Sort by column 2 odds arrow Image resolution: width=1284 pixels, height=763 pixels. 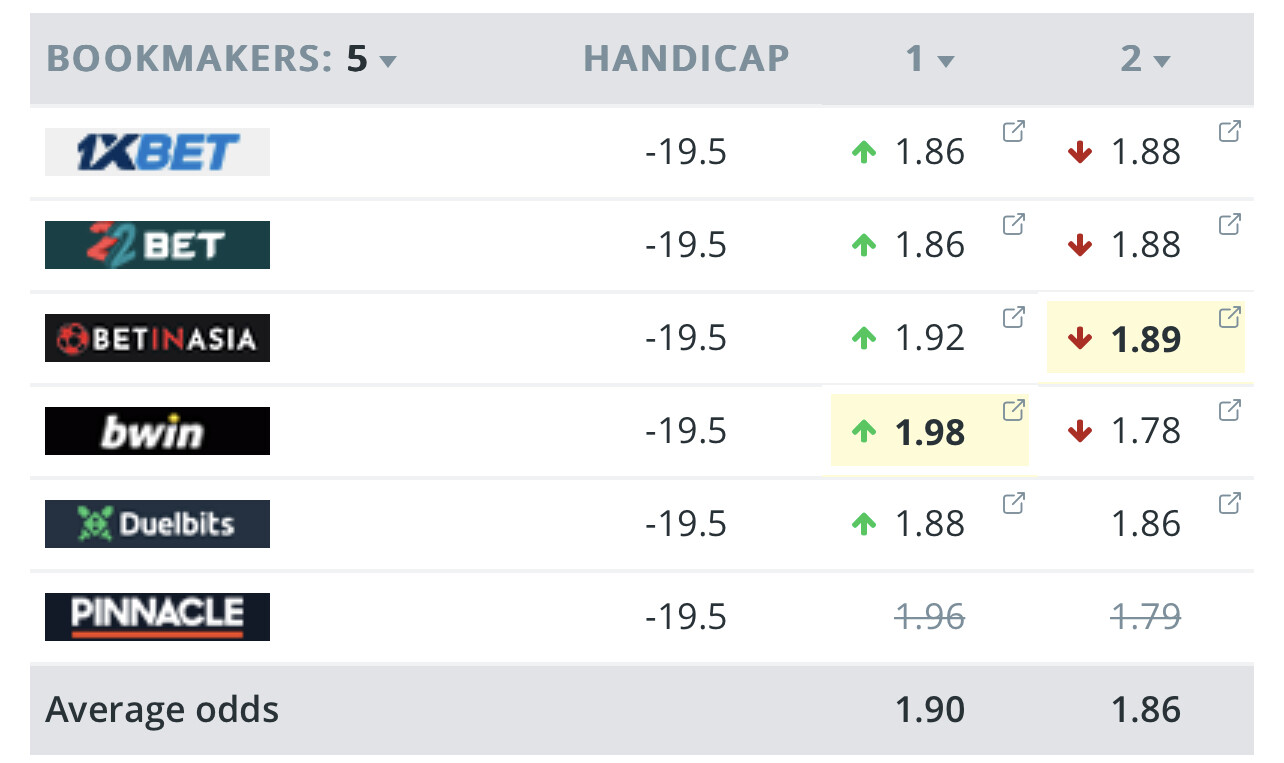[x=1161, y=62]
